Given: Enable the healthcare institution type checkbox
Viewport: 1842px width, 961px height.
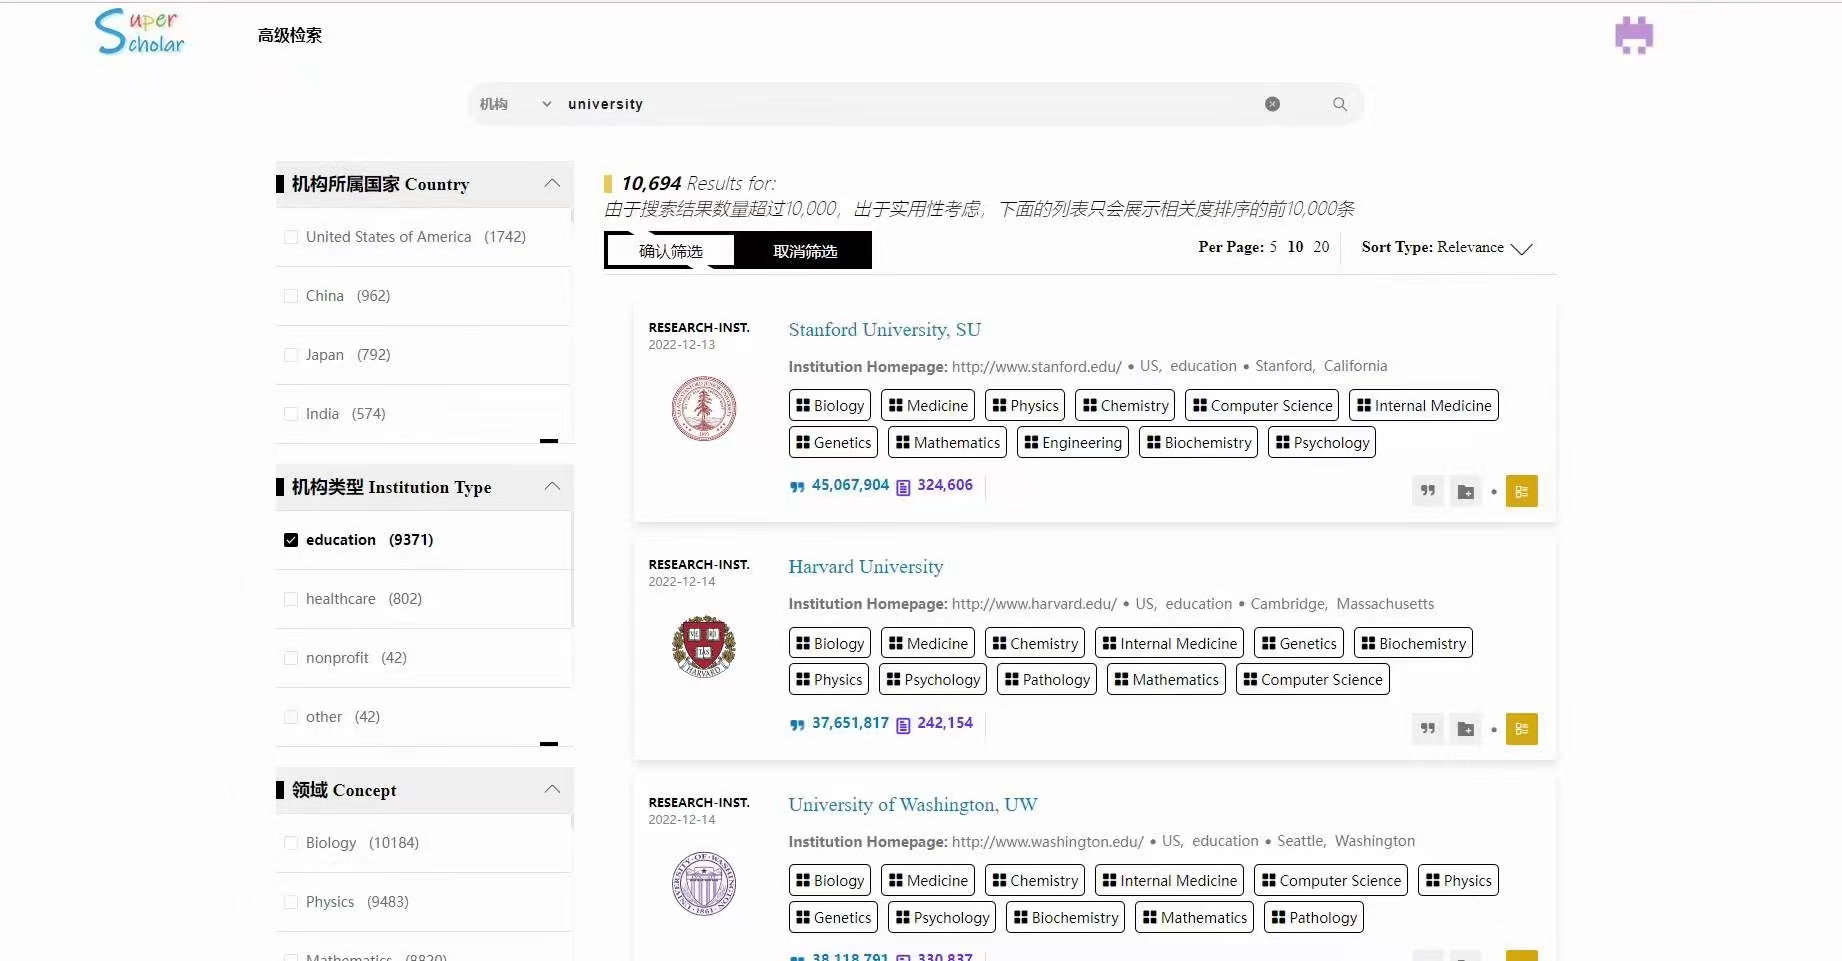Looking at the screenshot, I should [x=291, y=599].
